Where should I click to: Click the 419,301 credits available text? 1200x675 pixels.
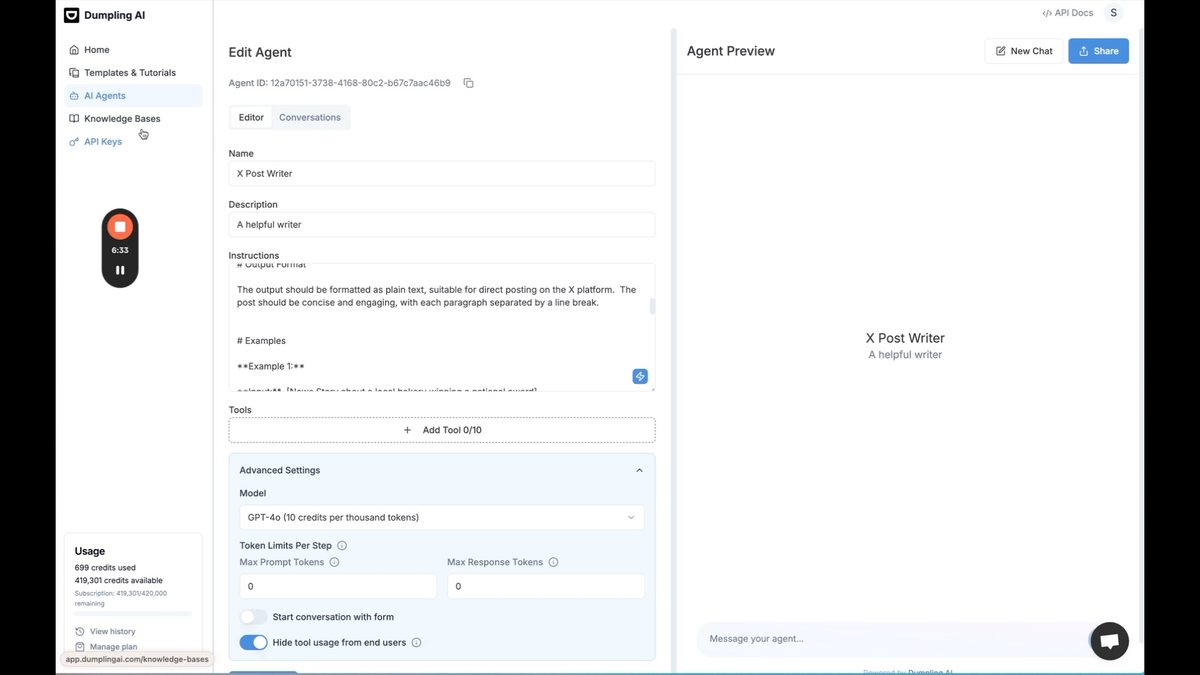(x=119, y=580)
